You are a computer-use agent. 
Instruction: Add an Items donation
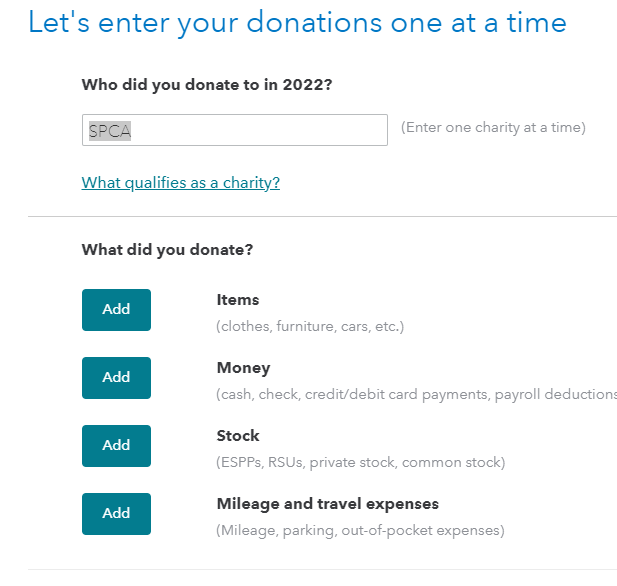click(116, 310)
